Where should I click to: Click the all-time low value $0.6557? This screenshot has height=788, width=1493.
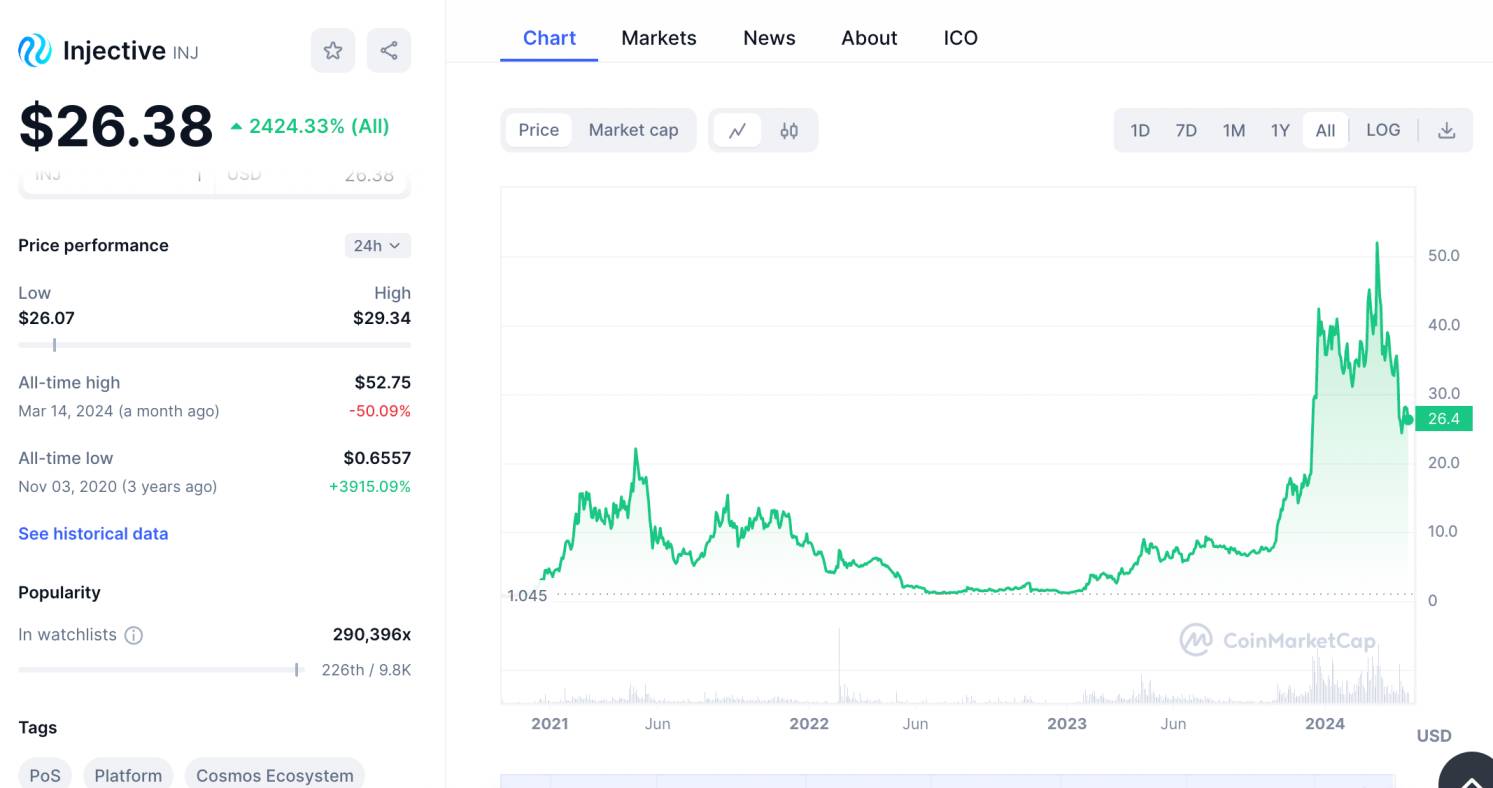click(x=377, y=458)
